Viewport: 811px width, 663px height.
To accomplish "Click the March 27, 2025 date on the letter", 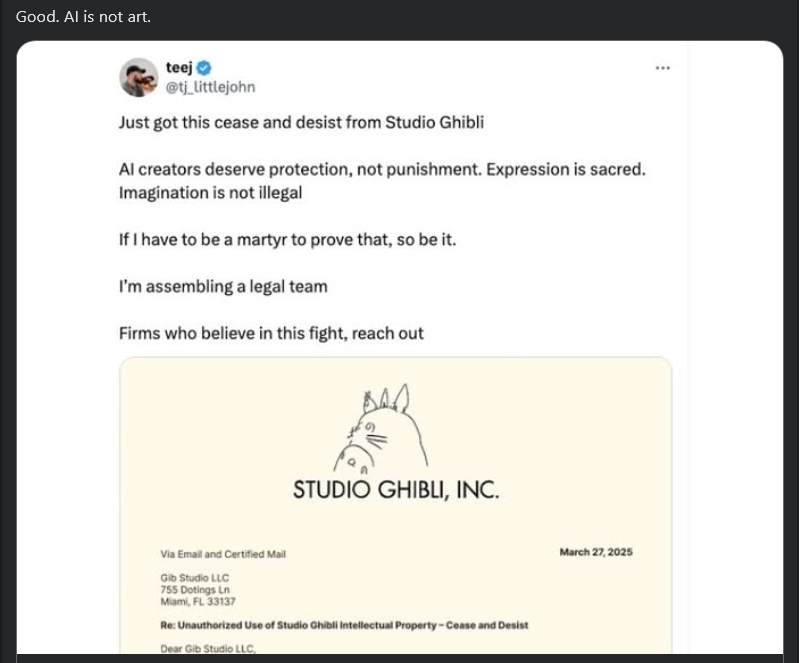I will tap(594, 551).
